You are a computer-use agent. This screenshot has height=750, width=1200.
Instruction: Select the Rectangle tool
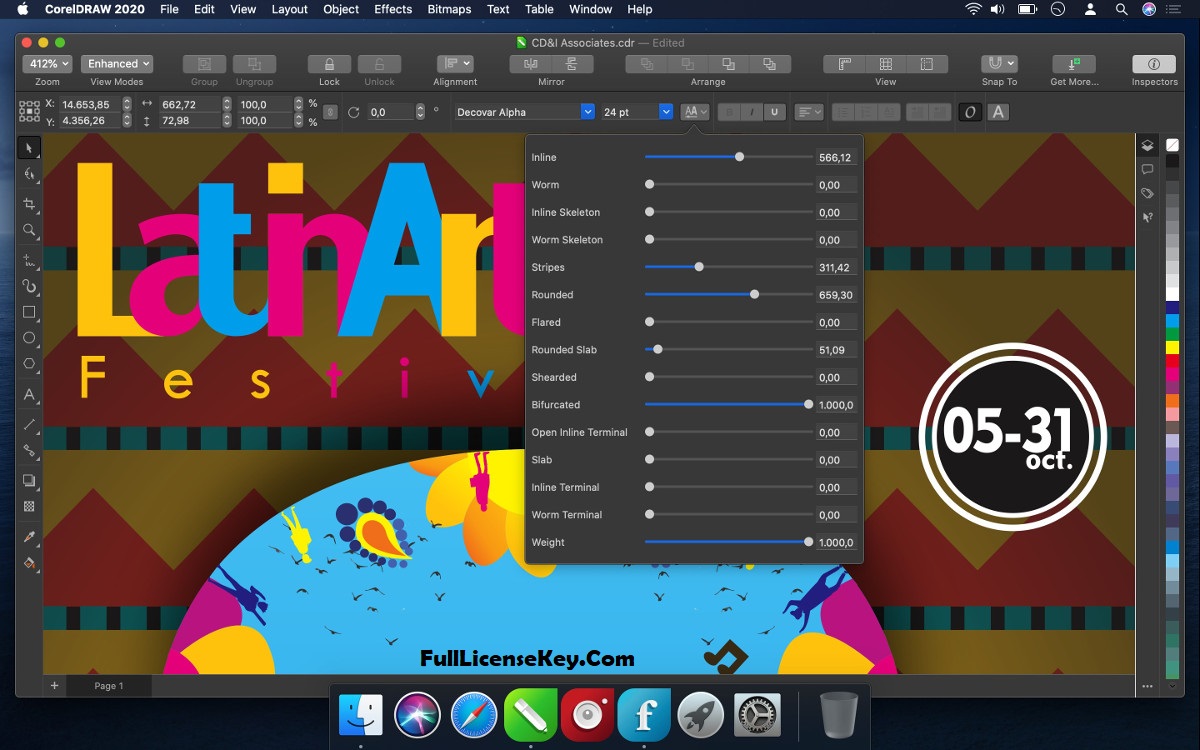29,312
